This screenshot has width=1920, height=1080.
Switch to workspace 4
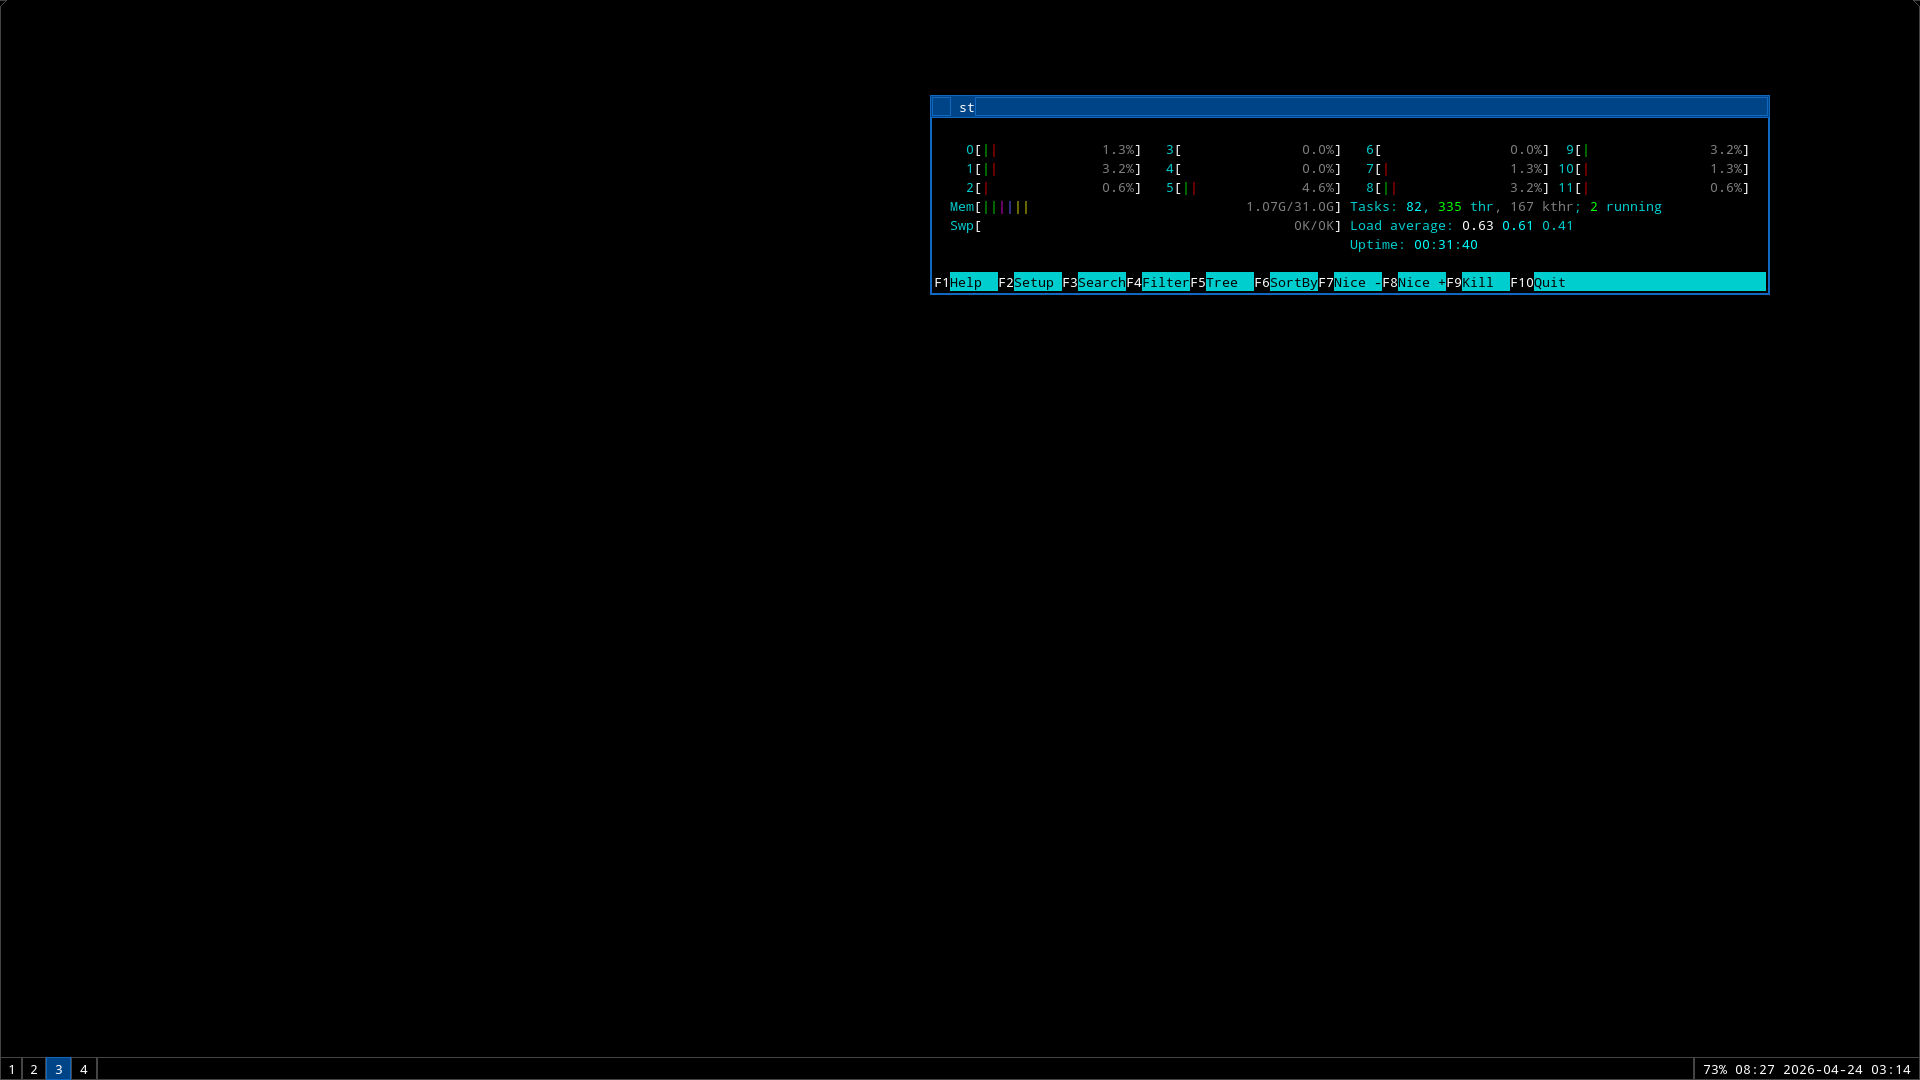point(84,1069)
